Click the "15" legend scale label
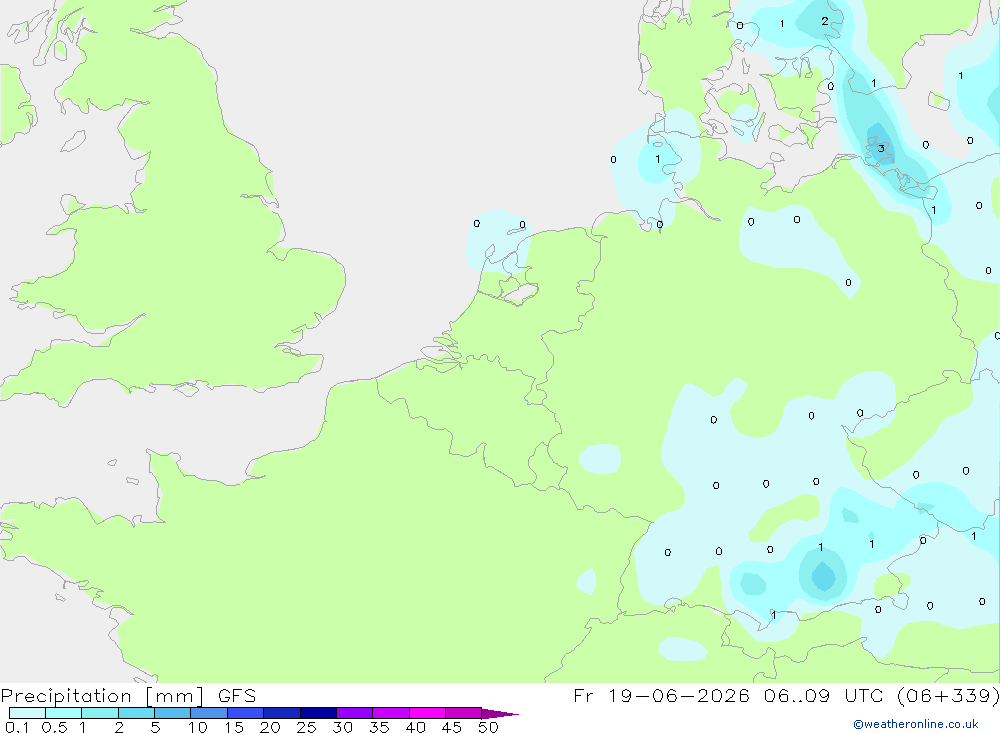The height and width of the screenshot is (733, 1000). coord(234,727)
